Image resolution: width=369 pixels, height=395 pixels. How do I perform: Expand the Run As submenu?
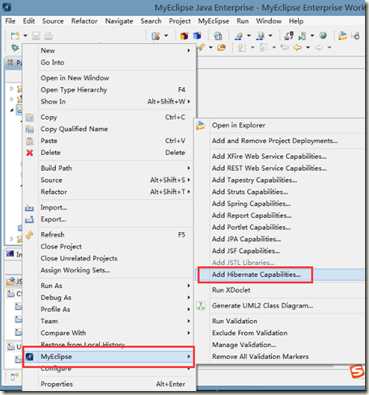[x=189, y=286]
